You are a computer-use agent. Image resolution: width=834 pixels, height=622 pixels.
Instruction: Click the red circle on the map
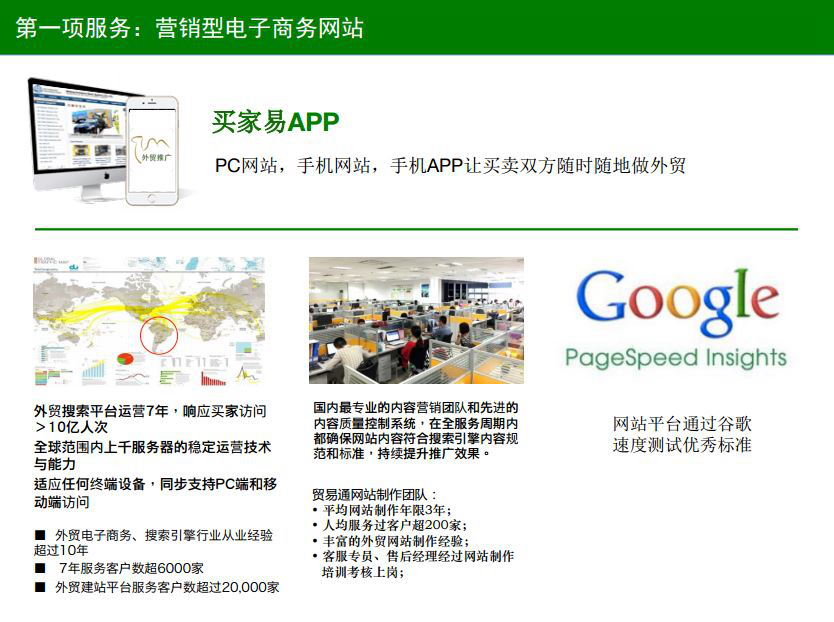click(x=159, y=335)
